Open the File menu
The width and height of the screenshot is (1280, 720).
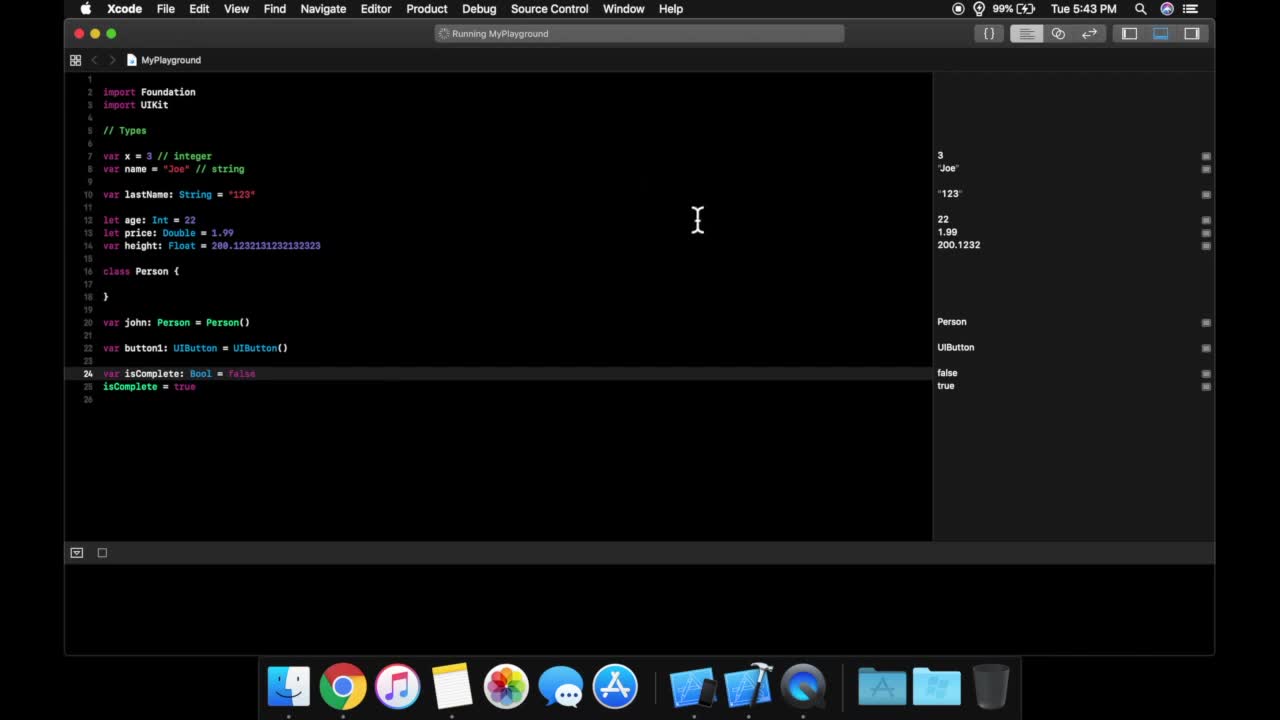pyautogui.click(x=166, y=9)
